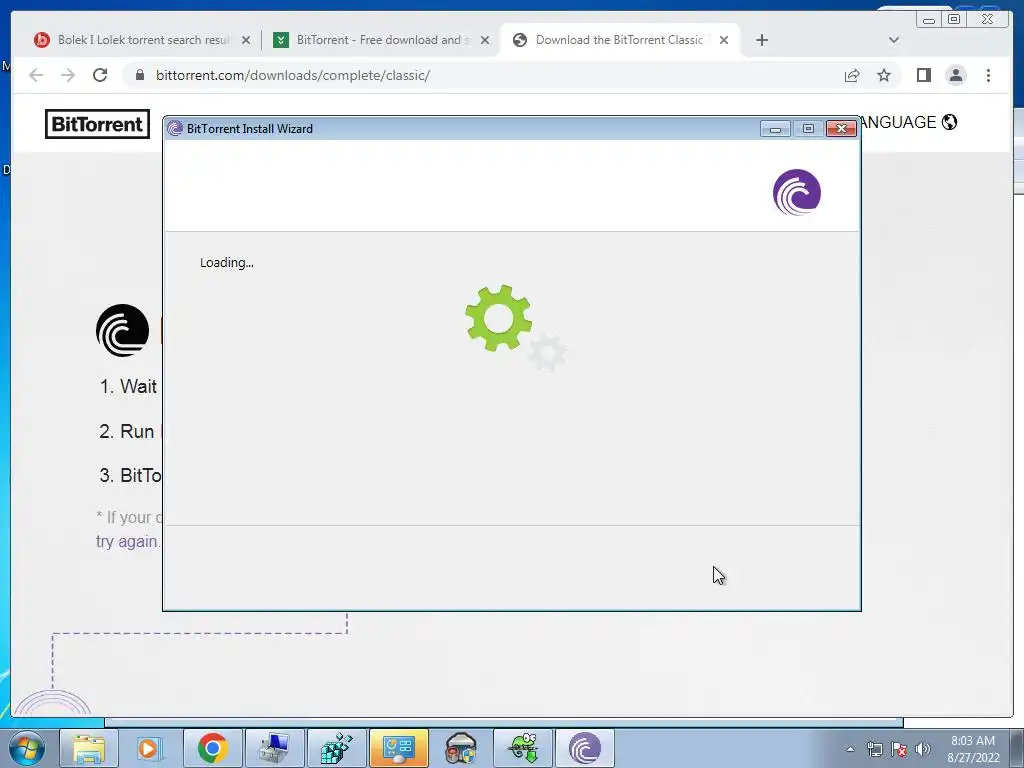
Task: Close the BitTorrent Free download tab
Action: tap(485, 40)
